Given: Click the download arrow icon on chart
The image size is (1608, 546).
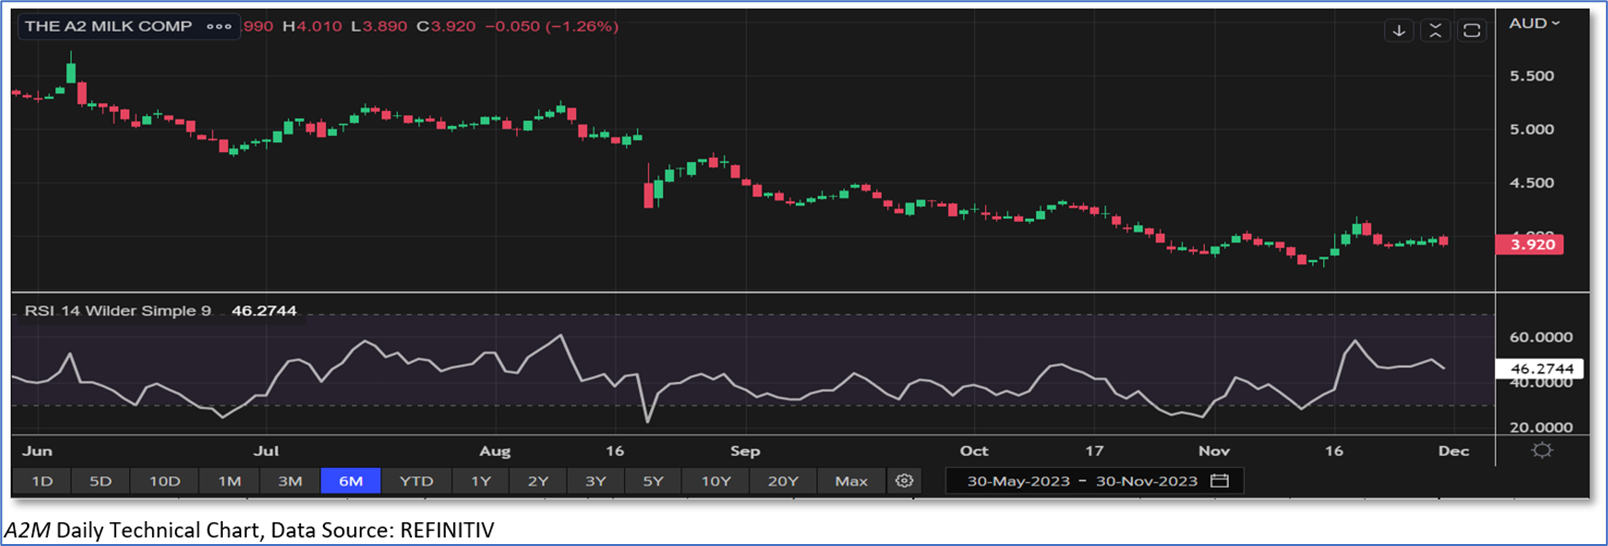Looking at the screenshot, I should click(1399, 31).
